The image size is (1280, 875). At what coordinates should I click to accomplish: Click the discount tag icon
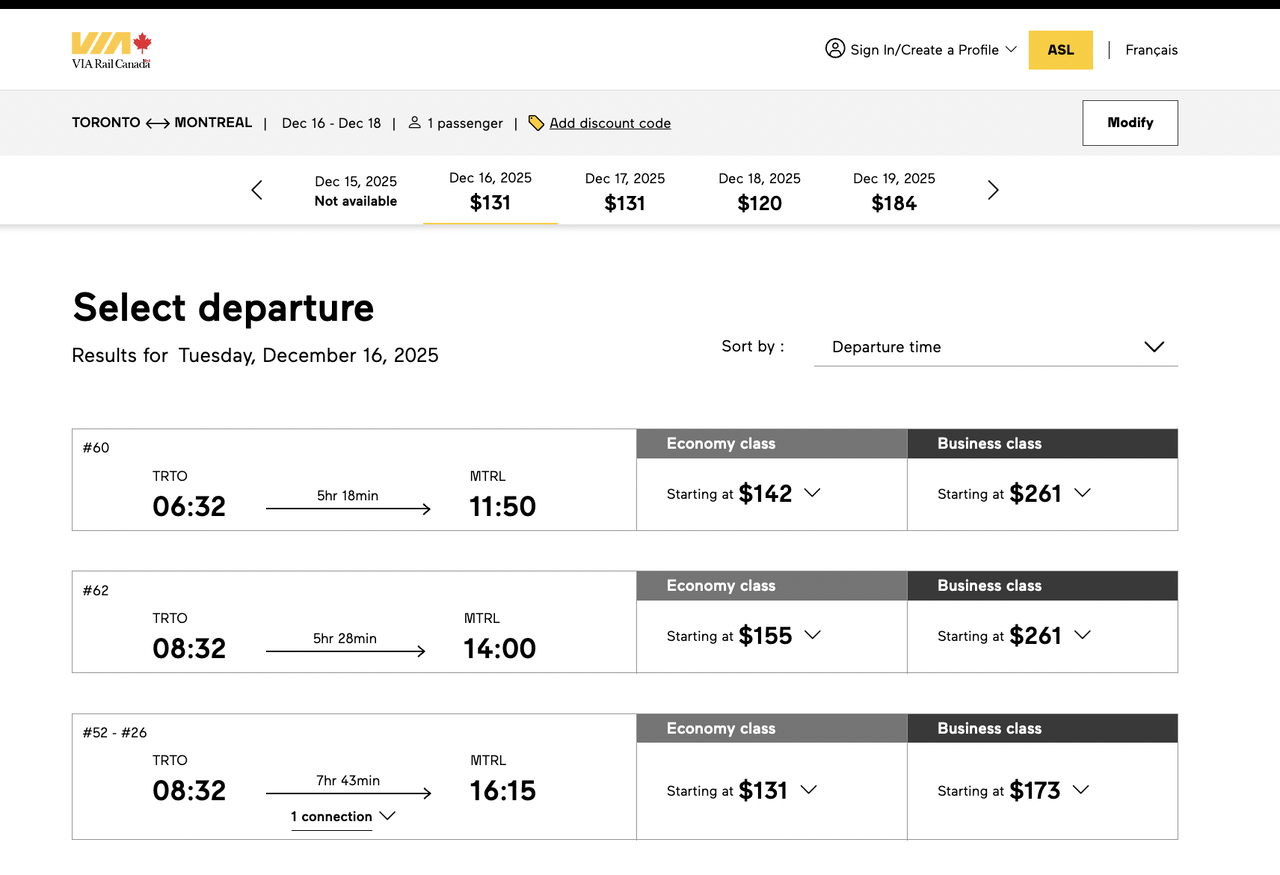[536, 123]
